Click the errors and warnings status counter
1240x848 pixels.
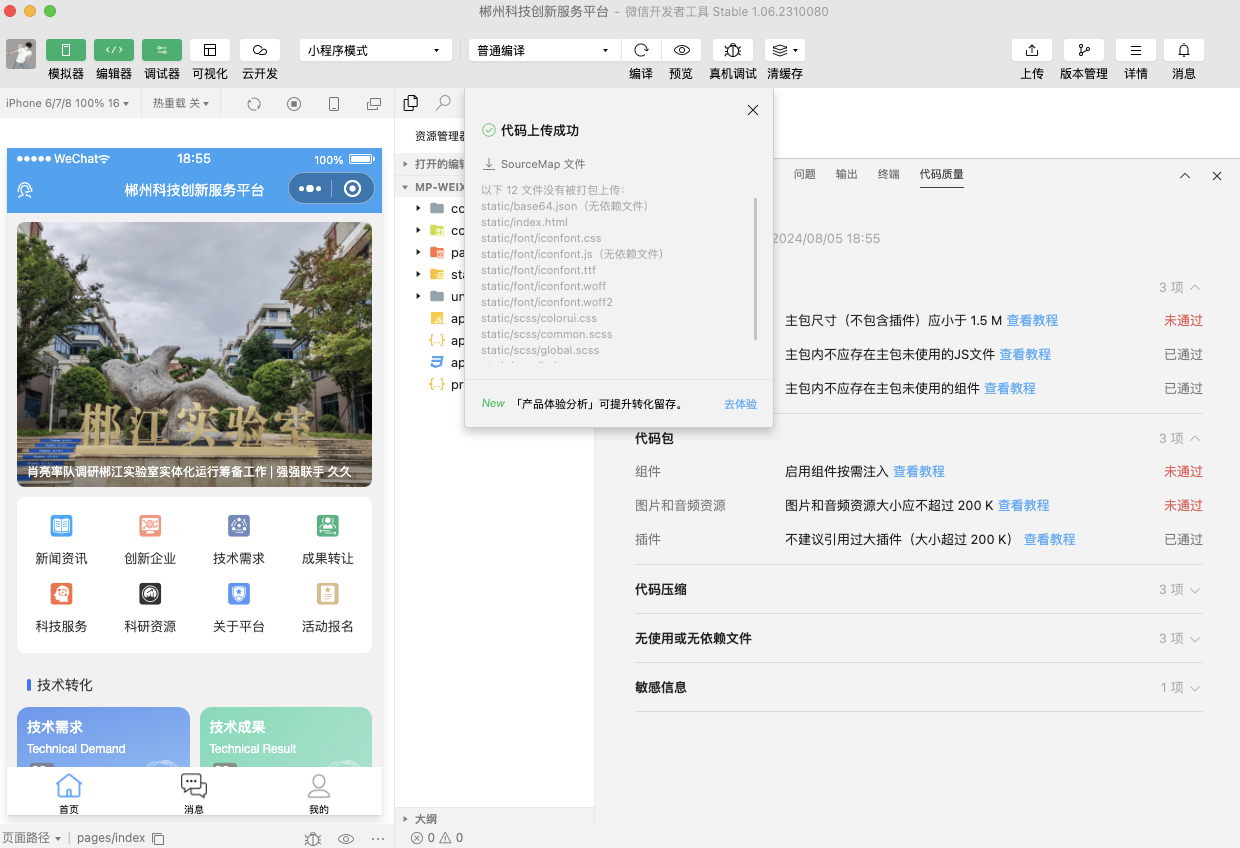click(x=437, y=838)
